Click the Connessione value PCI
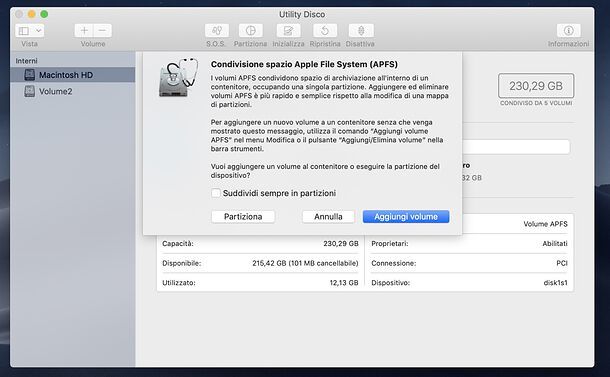The height and width of the screenshot is (377, 610). [x=562, y=263]
